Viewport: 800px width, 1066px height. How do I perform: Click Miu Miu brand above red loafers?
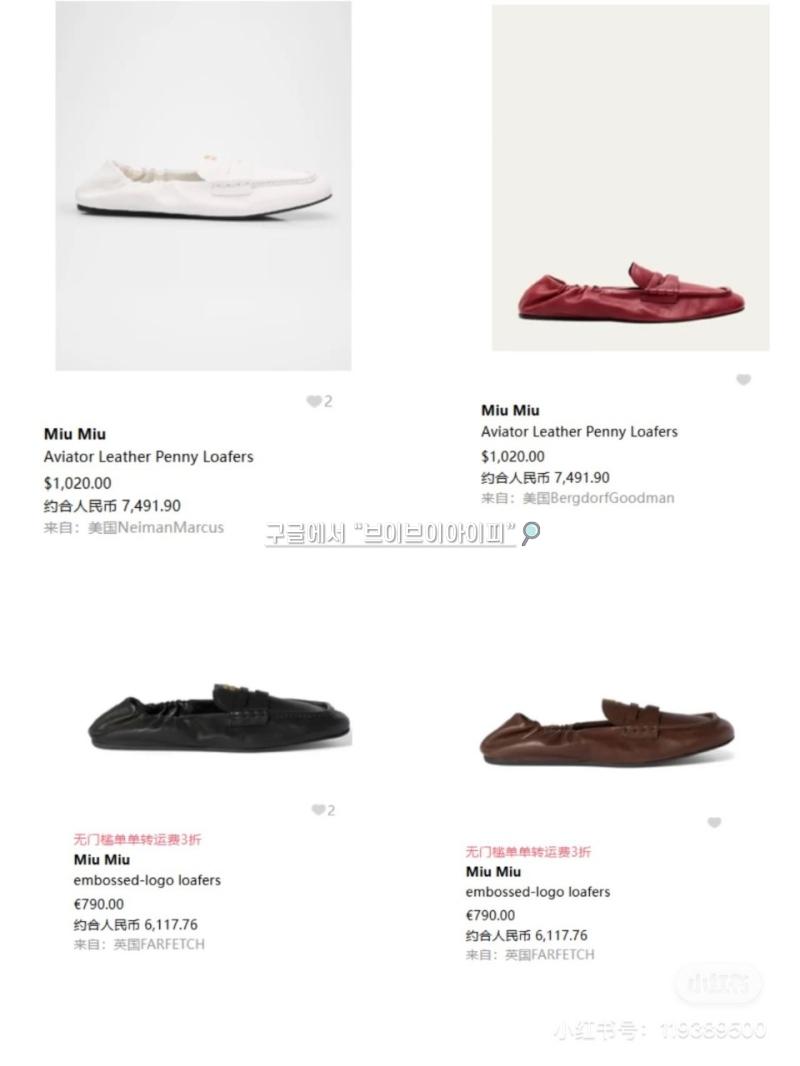tap(510, 410)
